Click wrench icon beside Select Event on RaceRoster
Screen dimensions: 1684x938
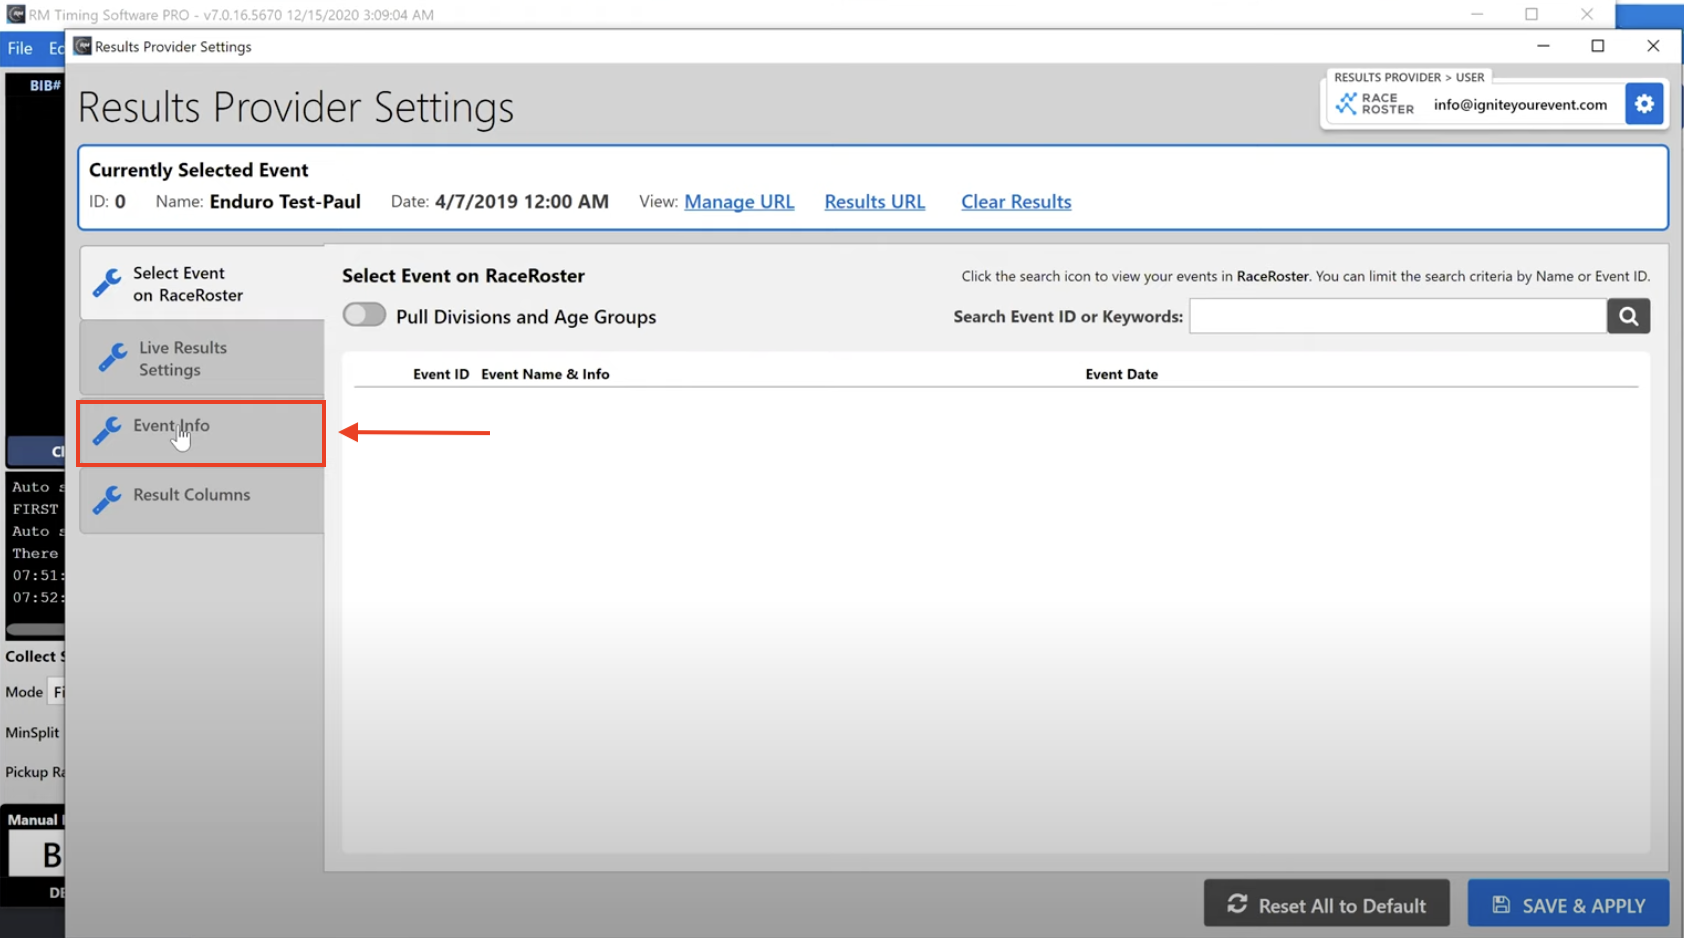[108, 284]
